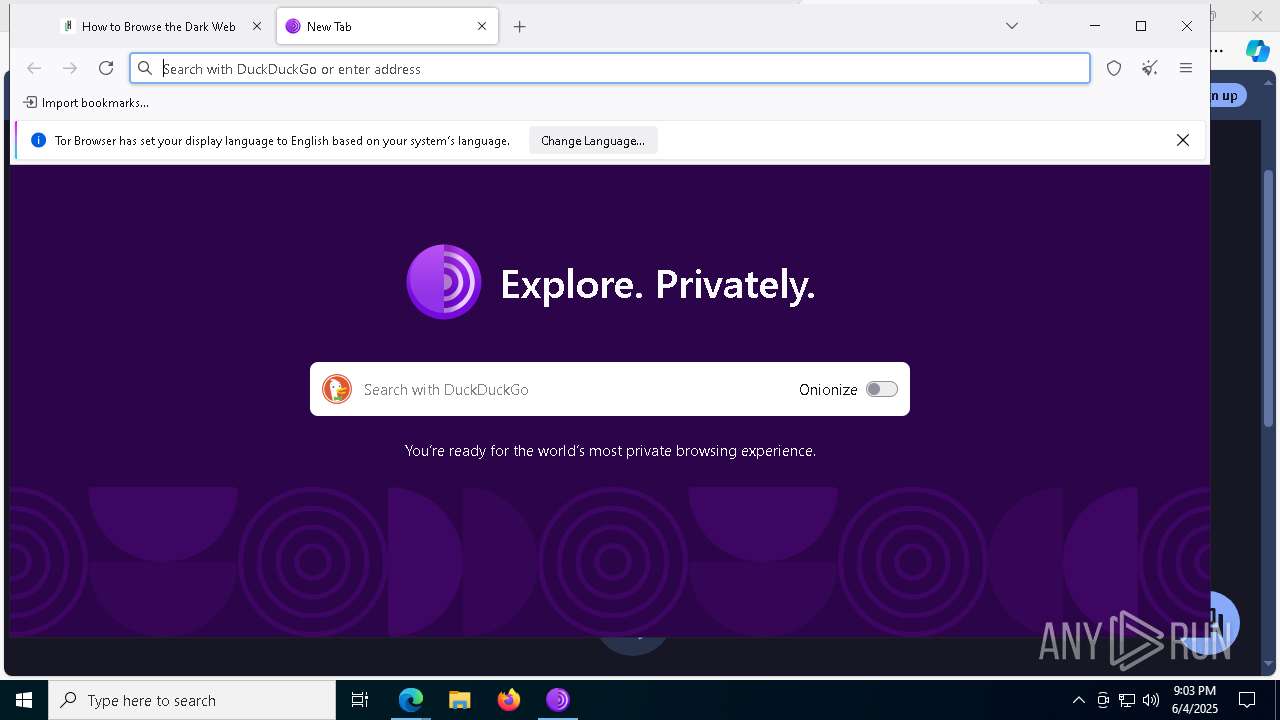Click the volume speaker tray icon
The width and height of the screenshot is (1280, 720).
1151,700
